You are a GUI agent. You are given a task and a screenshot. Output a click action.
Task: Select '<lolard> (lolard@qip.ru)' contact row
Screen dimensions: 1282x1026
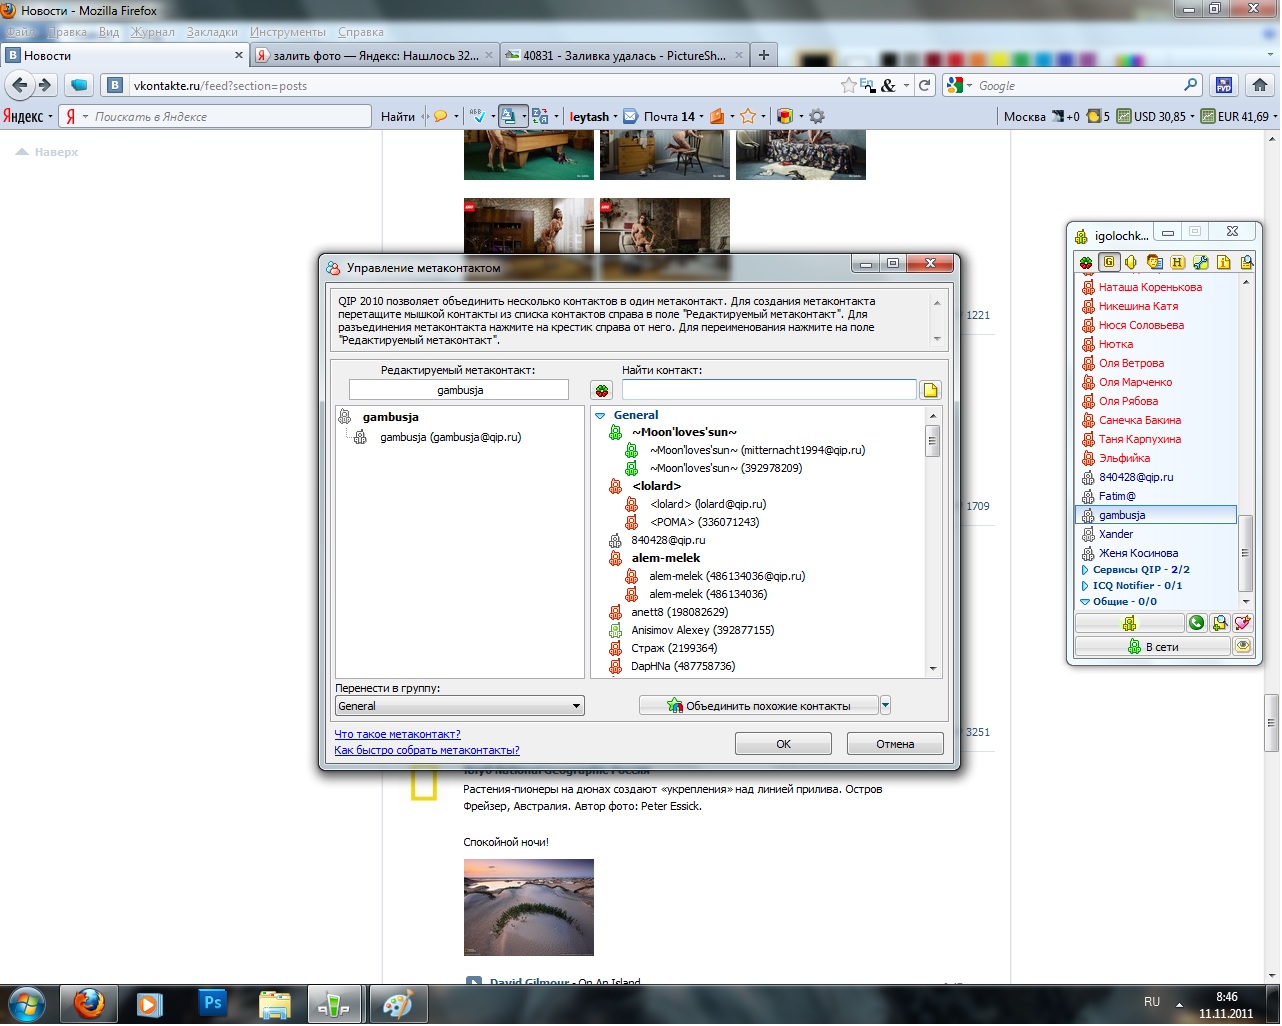708,504
